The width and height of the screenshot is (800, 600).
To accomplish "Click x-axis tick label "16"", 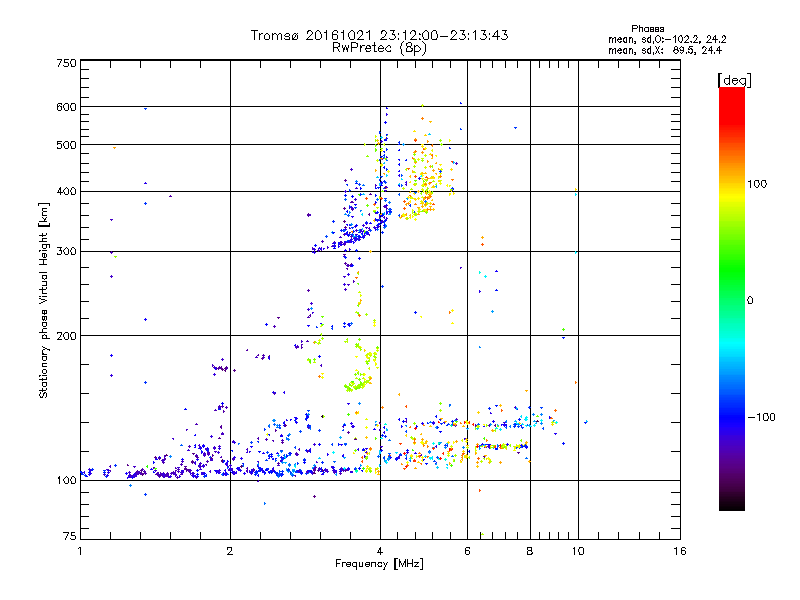I will coord(680,551).
